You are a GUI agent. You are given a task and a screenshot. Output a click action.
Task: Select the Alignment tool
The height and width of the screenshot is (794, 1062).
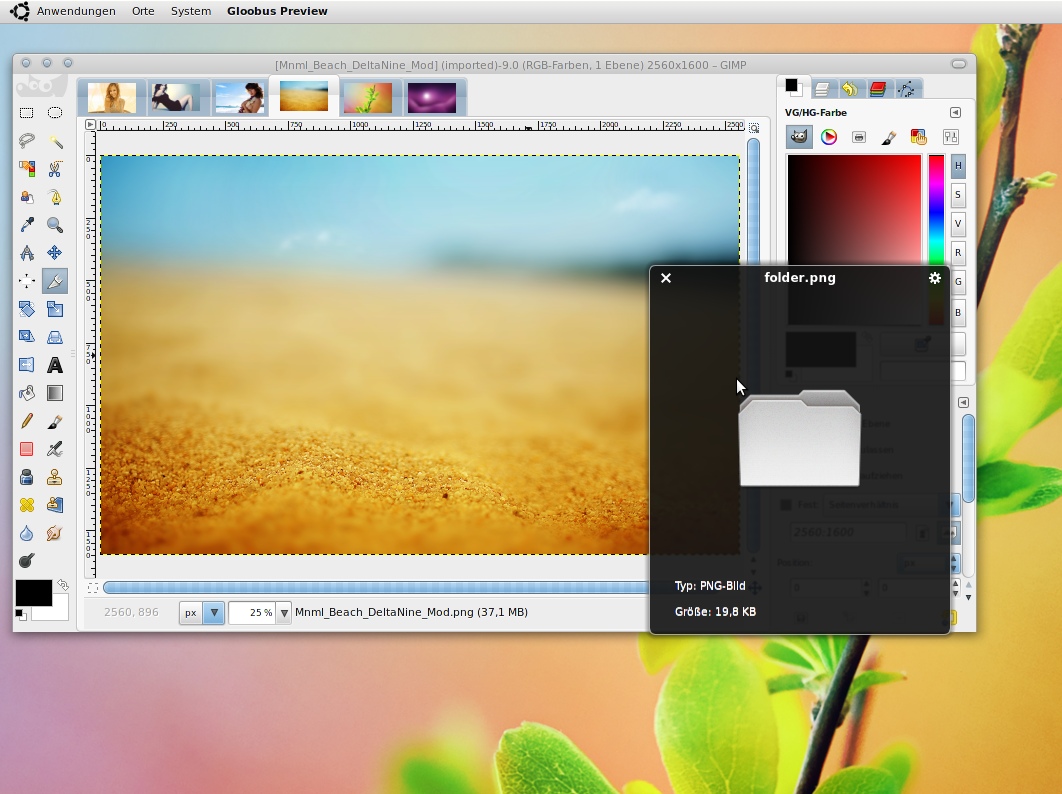click(26, 281)
